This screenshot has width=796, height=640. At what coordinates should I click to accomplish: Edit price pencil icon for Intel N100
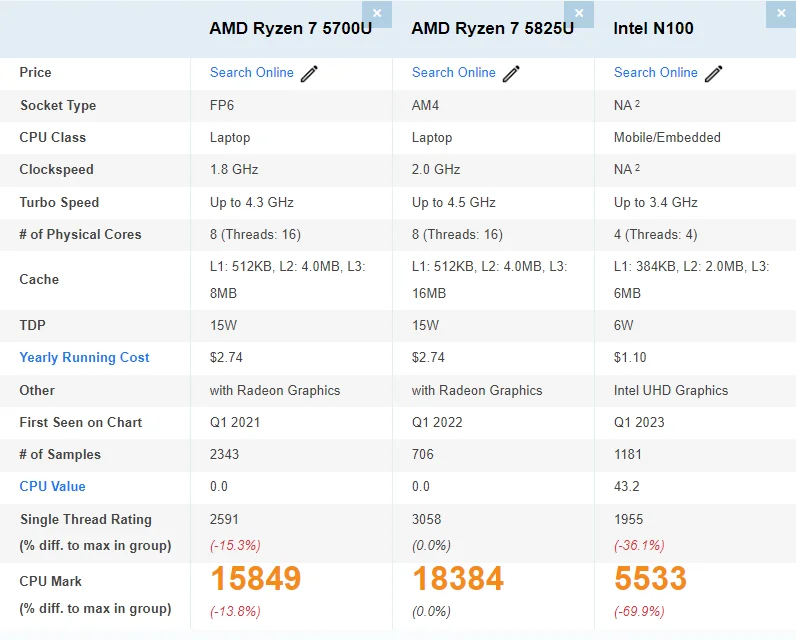pos(713,73)
